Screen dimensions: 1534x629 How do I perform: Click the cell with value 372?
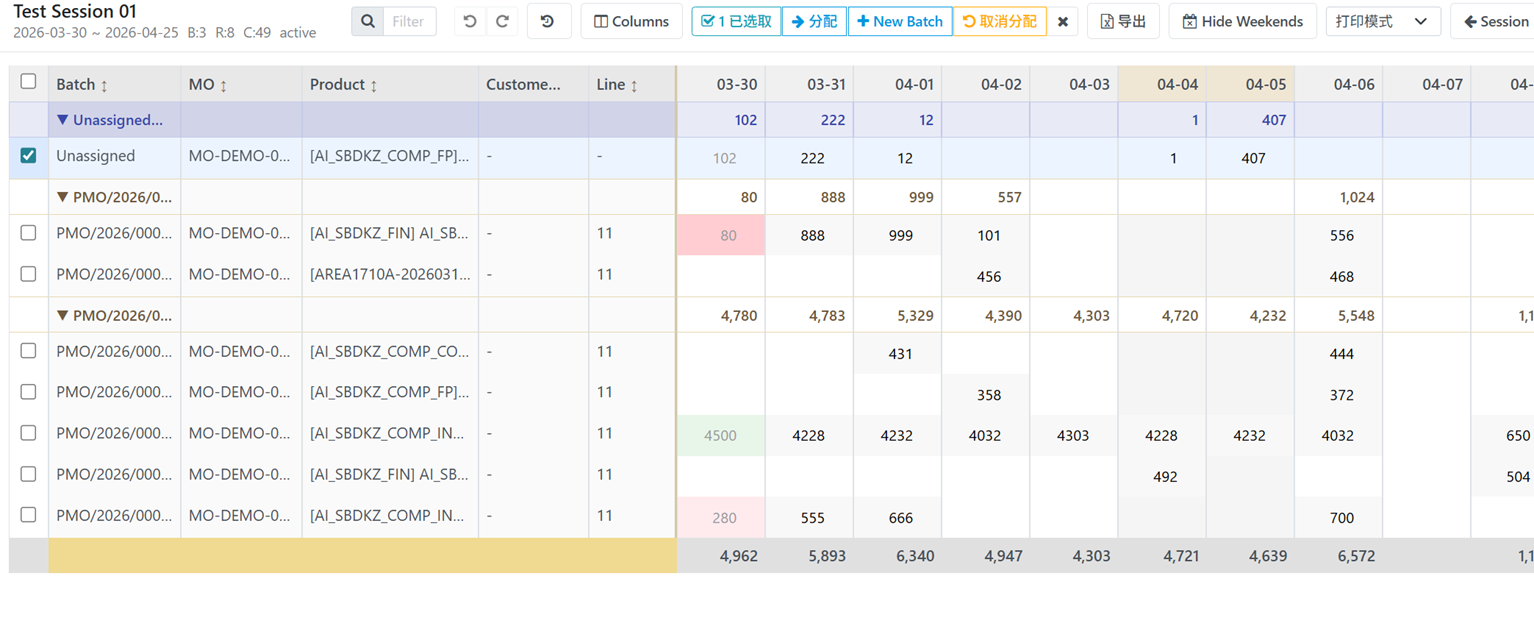point(1339,394)
